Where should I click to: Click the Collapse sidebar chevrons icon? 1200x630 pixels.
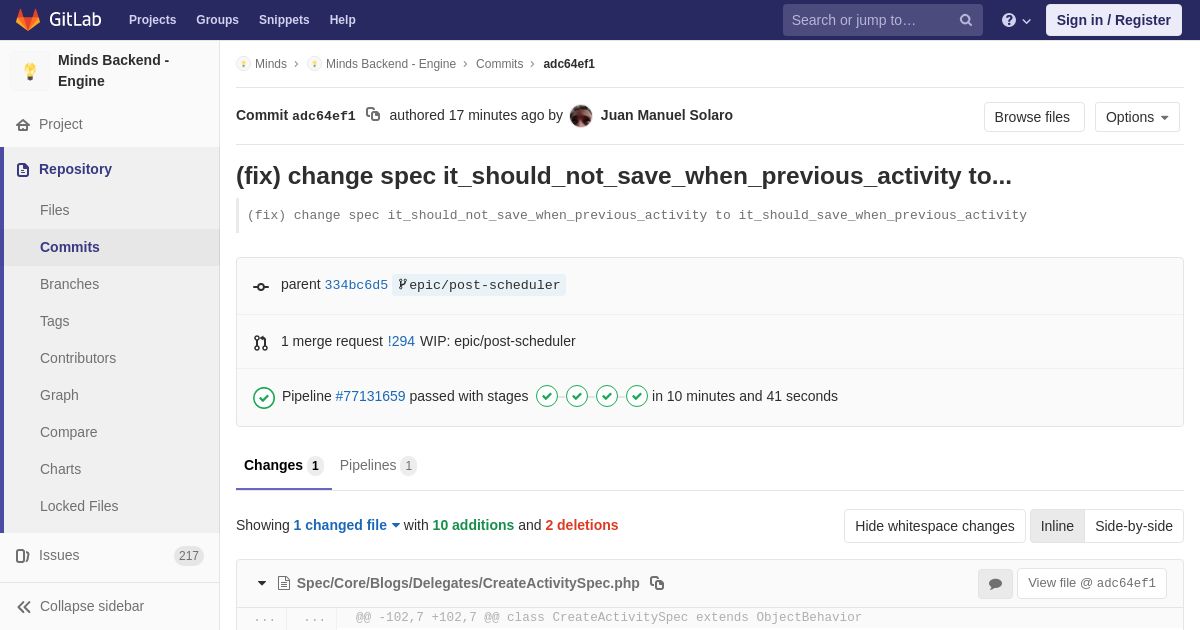pyautogui.click(x=24, y=607)
